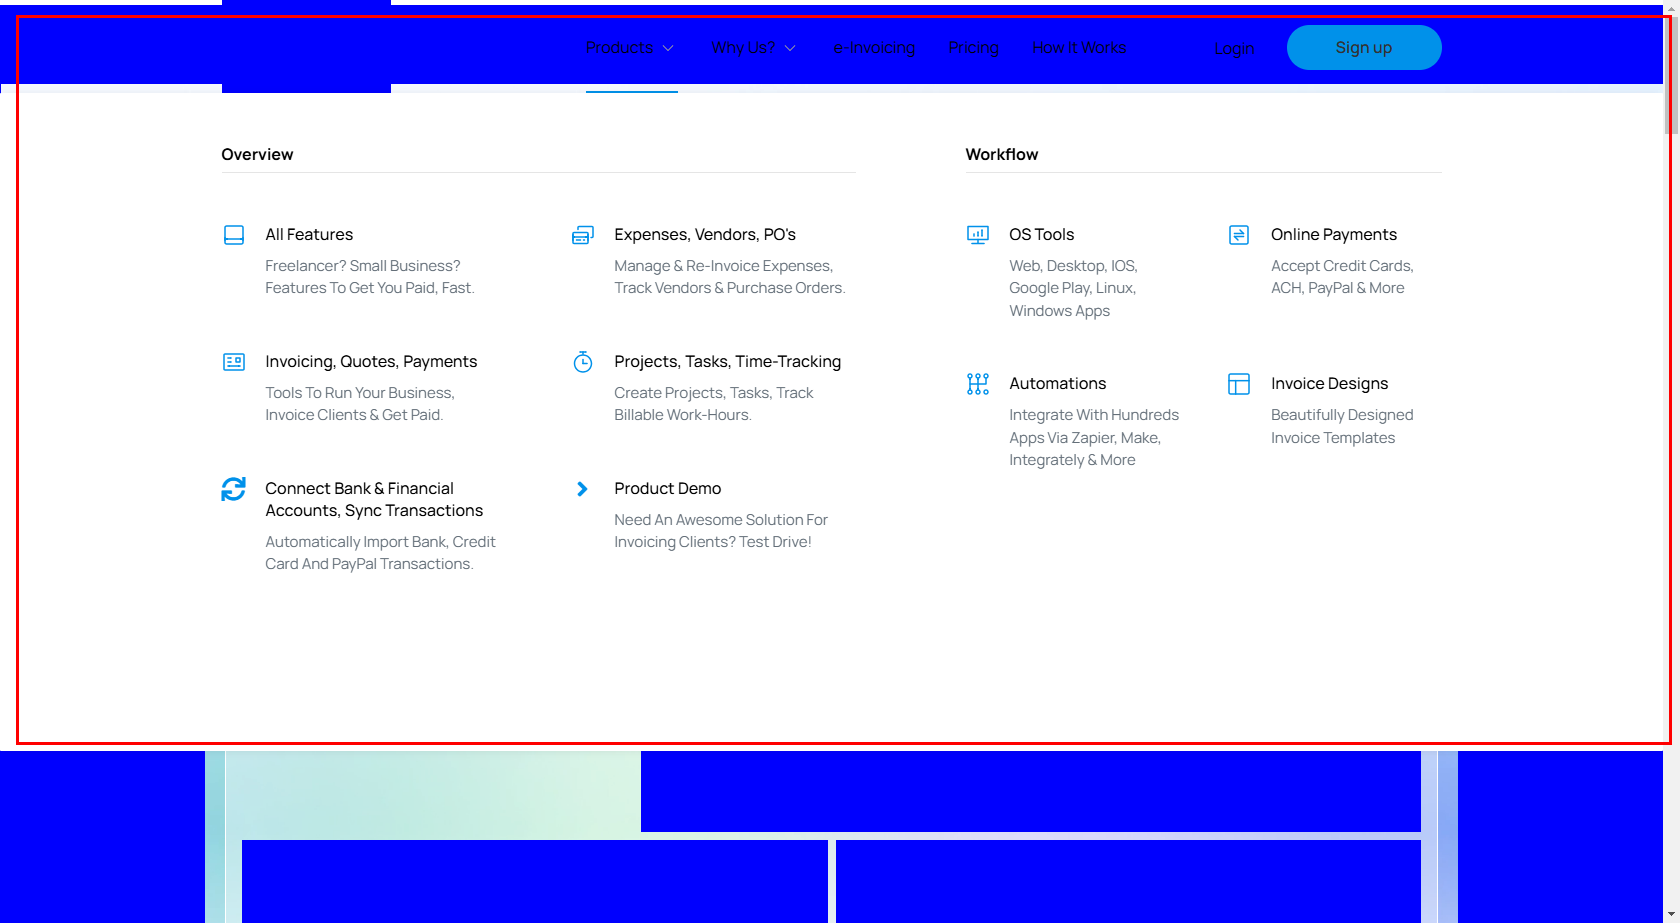Open the Product Demo link
1680x923 pixels.
[x=667, y=489]
